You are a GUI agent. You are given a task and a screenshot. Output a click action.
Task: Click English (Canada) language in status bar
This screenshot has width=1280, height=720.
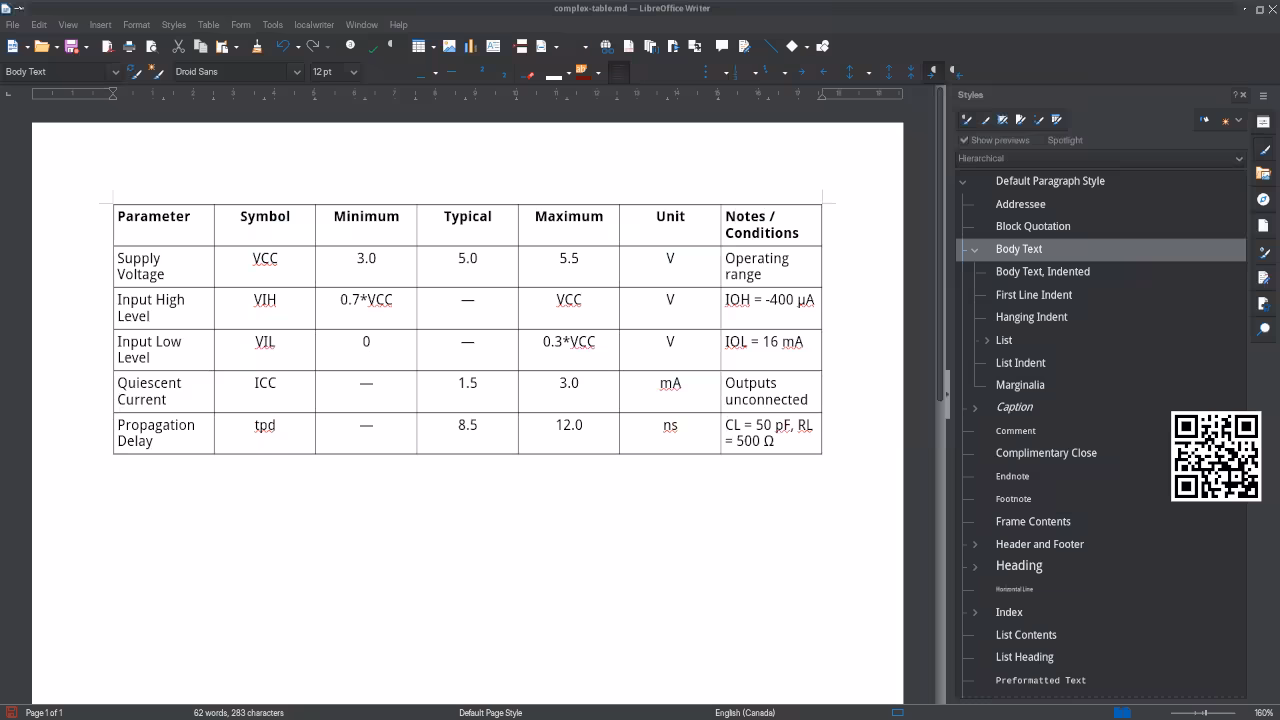[x=744, y=713]
